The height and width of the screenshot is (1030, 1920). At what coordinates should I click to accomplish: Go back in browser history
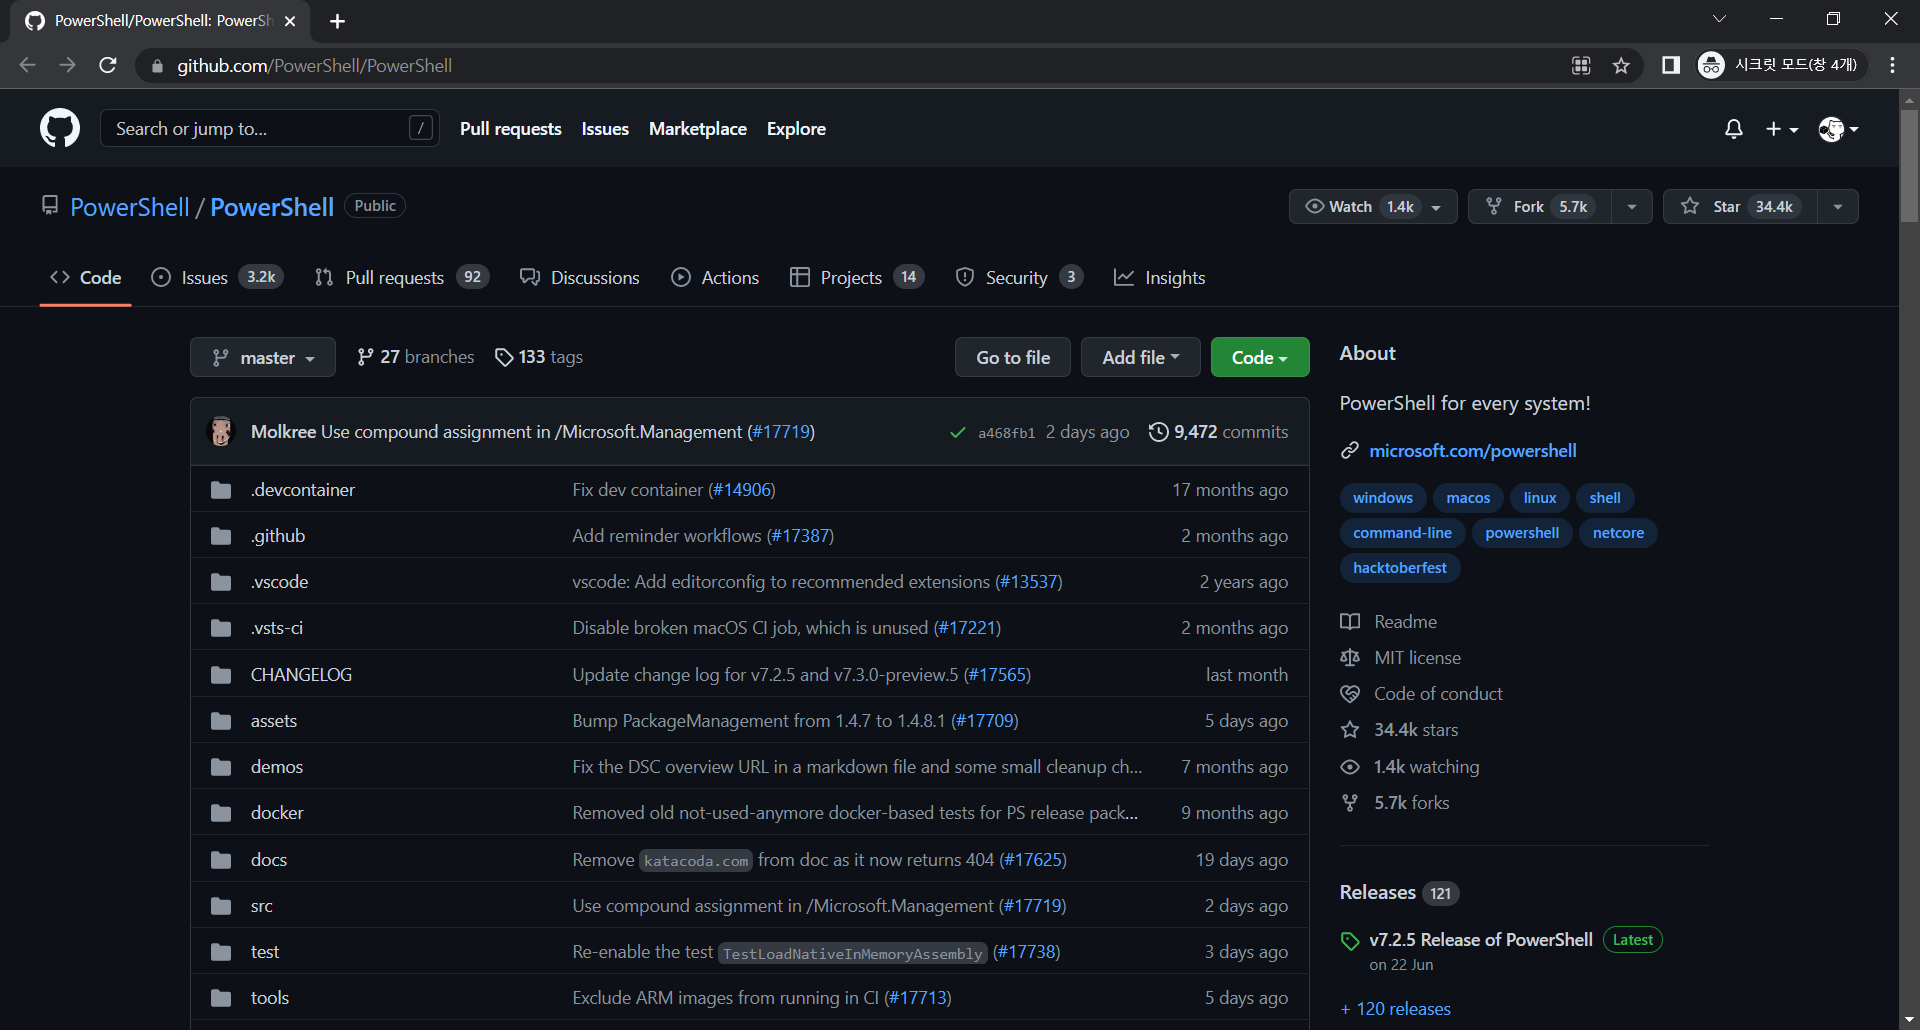pyautogui.click(x=27, y=66)
